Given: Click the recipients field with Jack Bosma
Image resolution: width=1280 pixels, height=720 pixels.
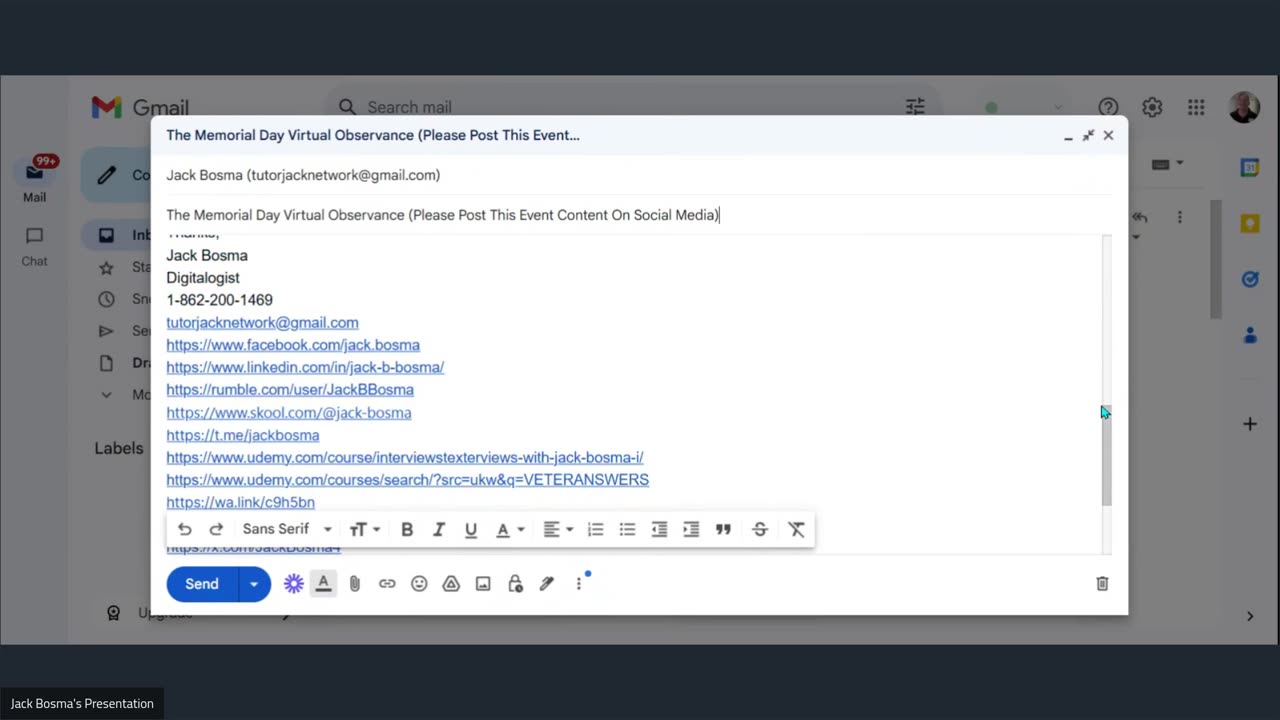Looking at the screenshot, I should tap(639, 175).
